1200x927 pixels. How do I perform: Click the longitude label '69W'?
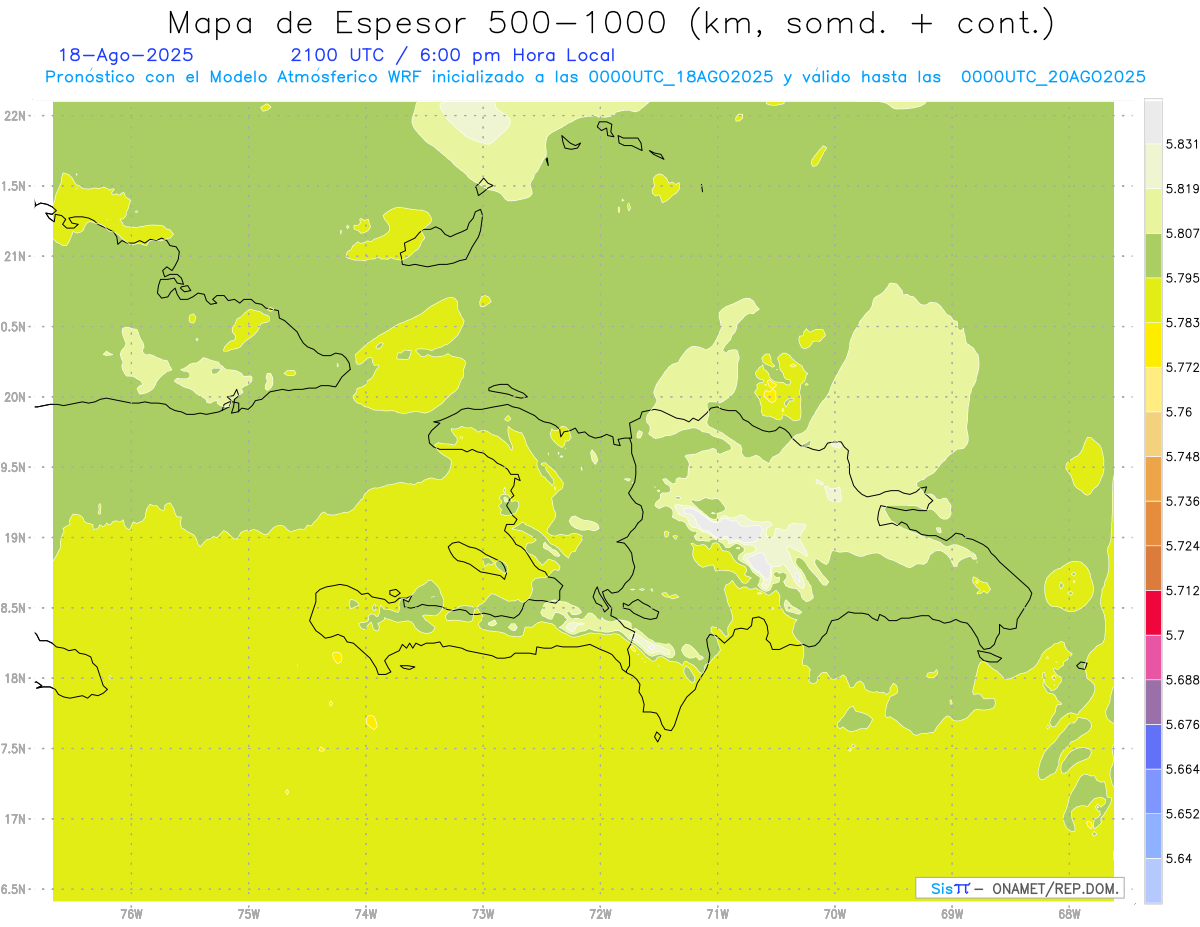coord(952,913)
